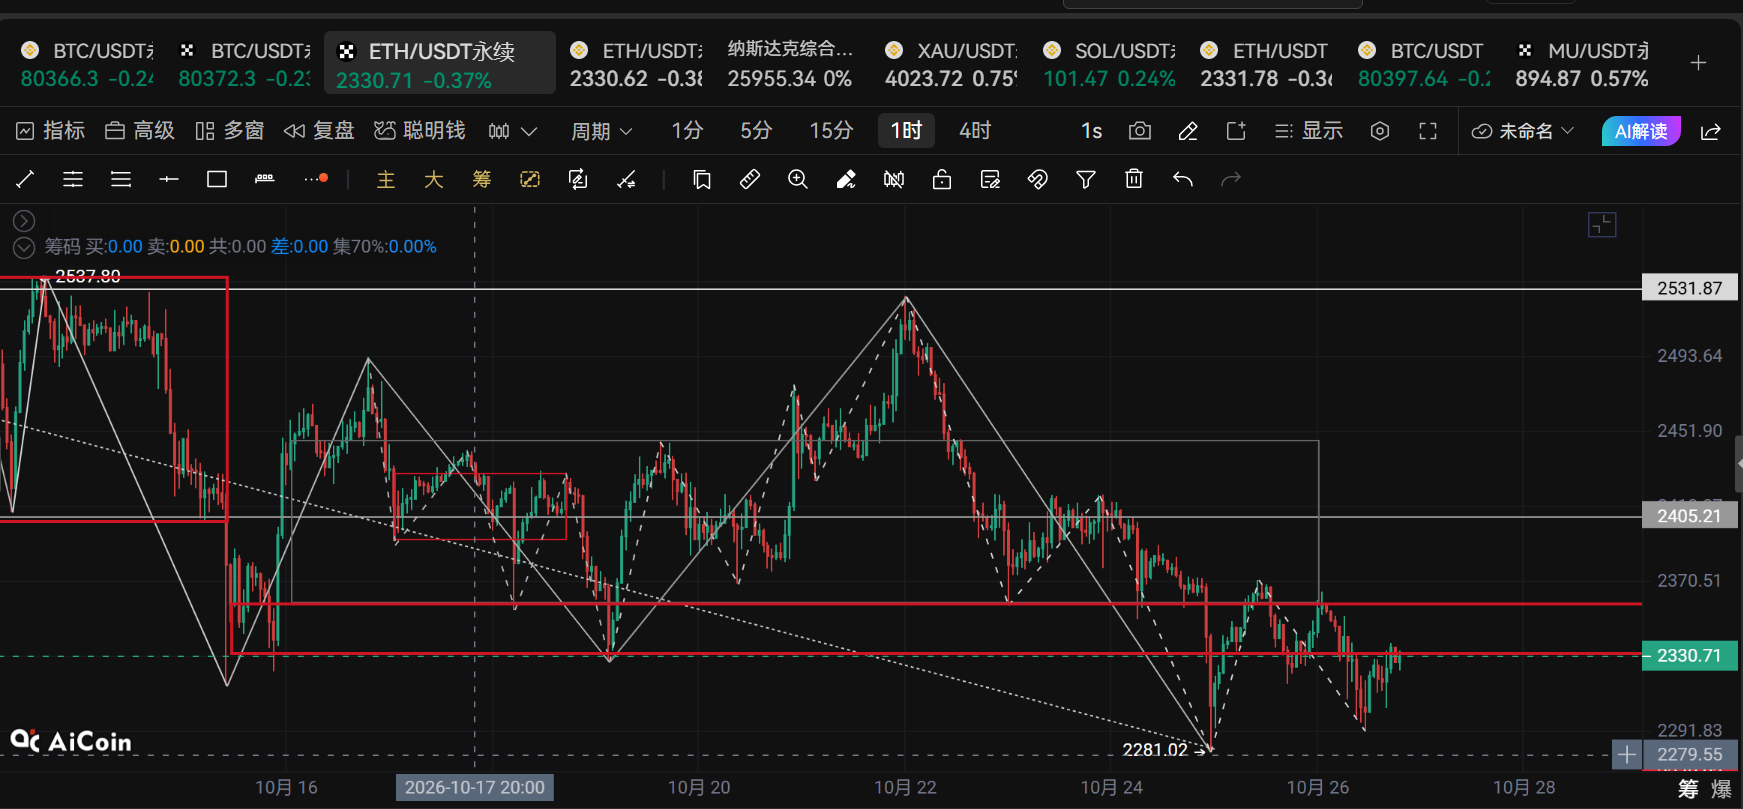The height and width of the screenshot is (809, 1743).
Task: Enter fullscreen chart mode
Action: pyautogui.click(x=1428, y=131)
